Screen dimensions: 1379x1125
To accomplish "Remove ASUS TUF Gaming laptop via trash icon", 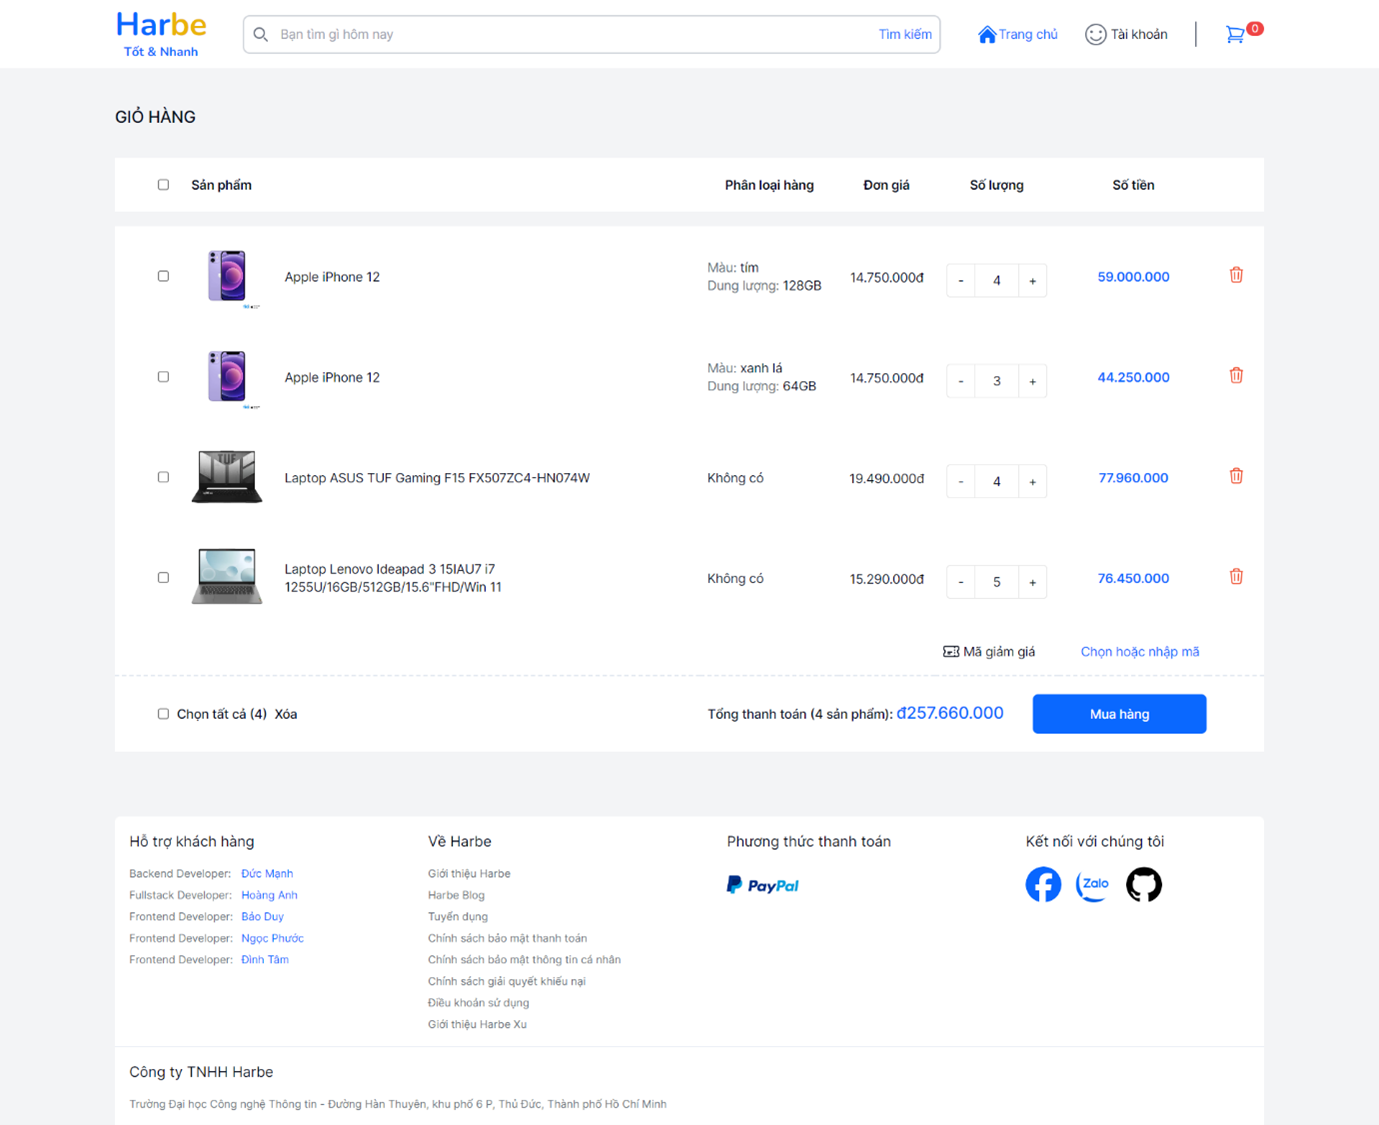I will [x=1236, y=476].
